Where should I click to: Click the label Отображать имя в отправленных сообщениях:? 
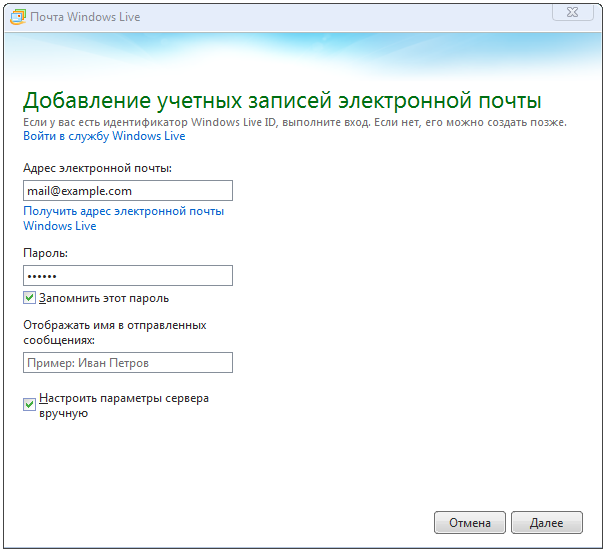tap(115, 333)
